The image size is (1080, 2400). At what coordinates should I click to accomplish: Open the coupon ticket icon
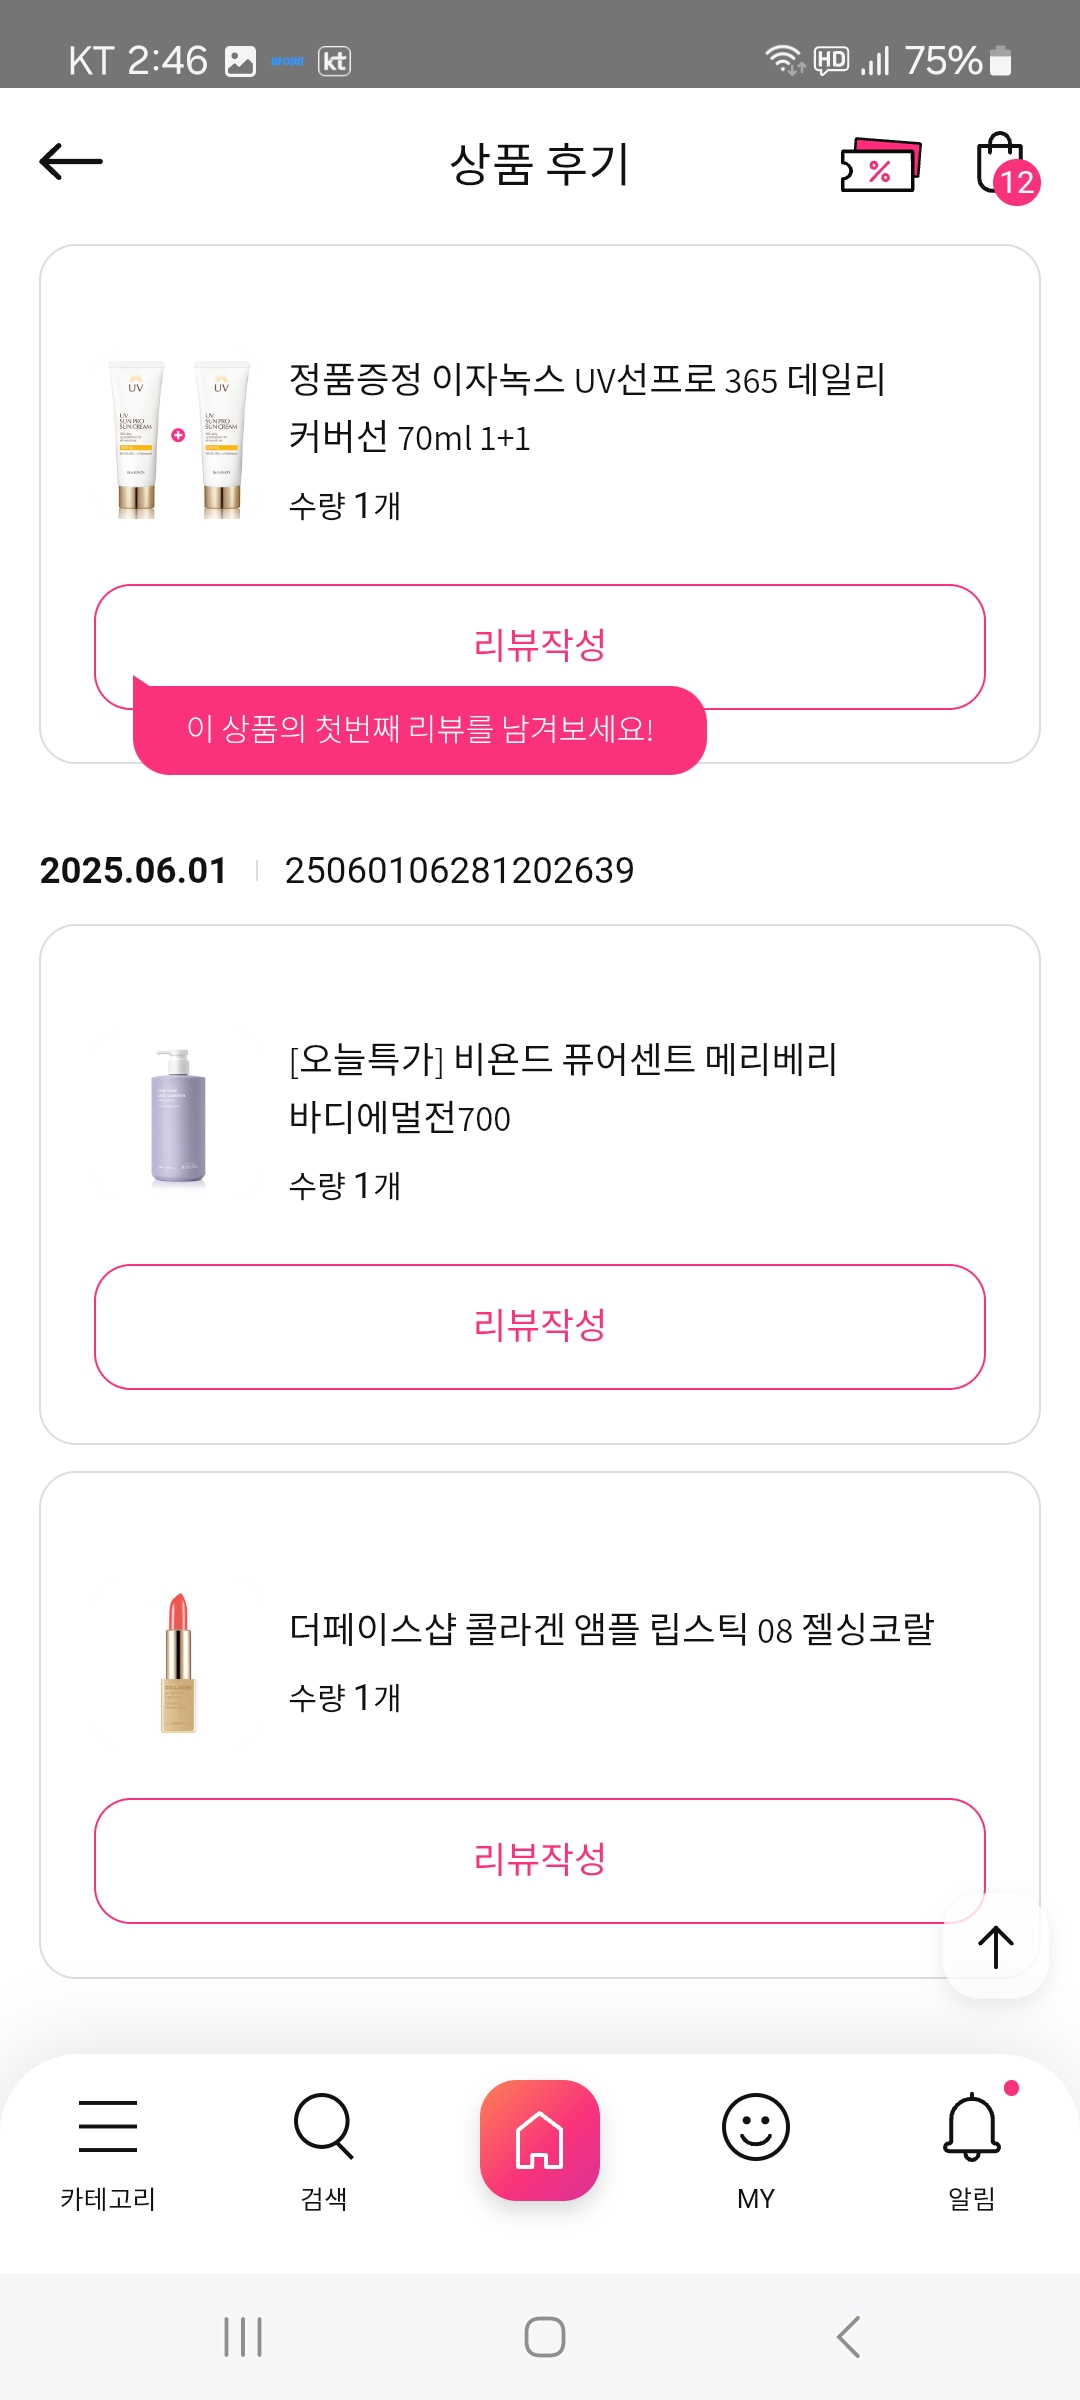point(880,165)
